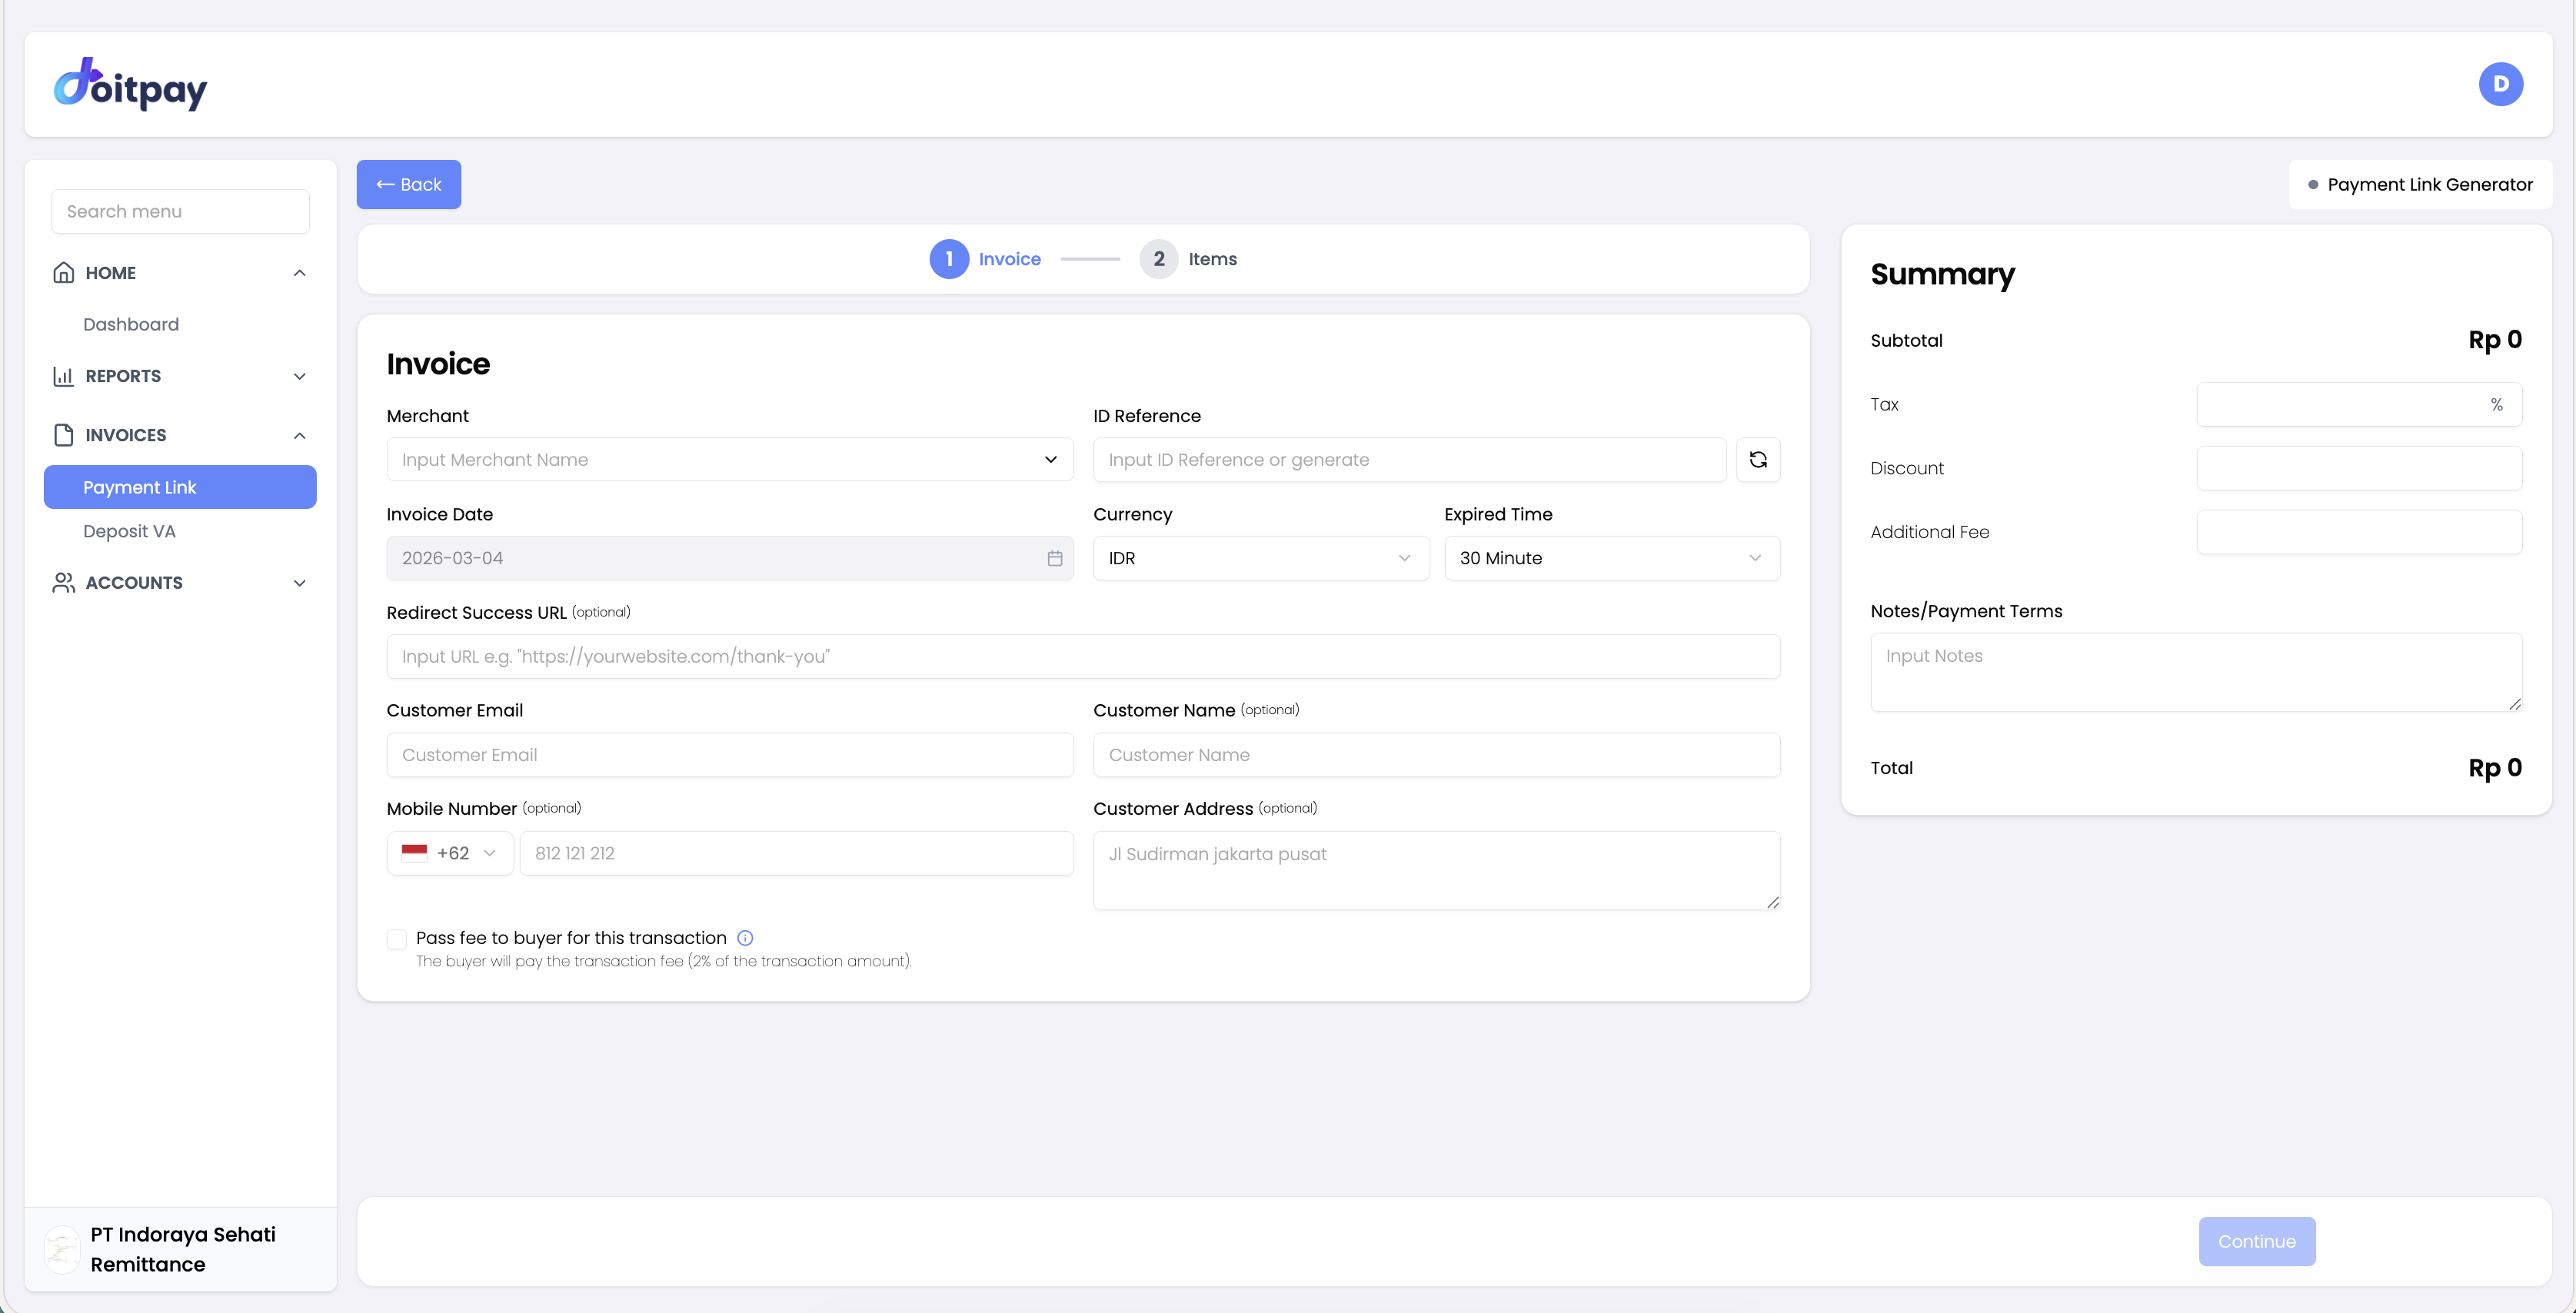
Task: Expand the REPORTS menu section
Action: (299, 376)
